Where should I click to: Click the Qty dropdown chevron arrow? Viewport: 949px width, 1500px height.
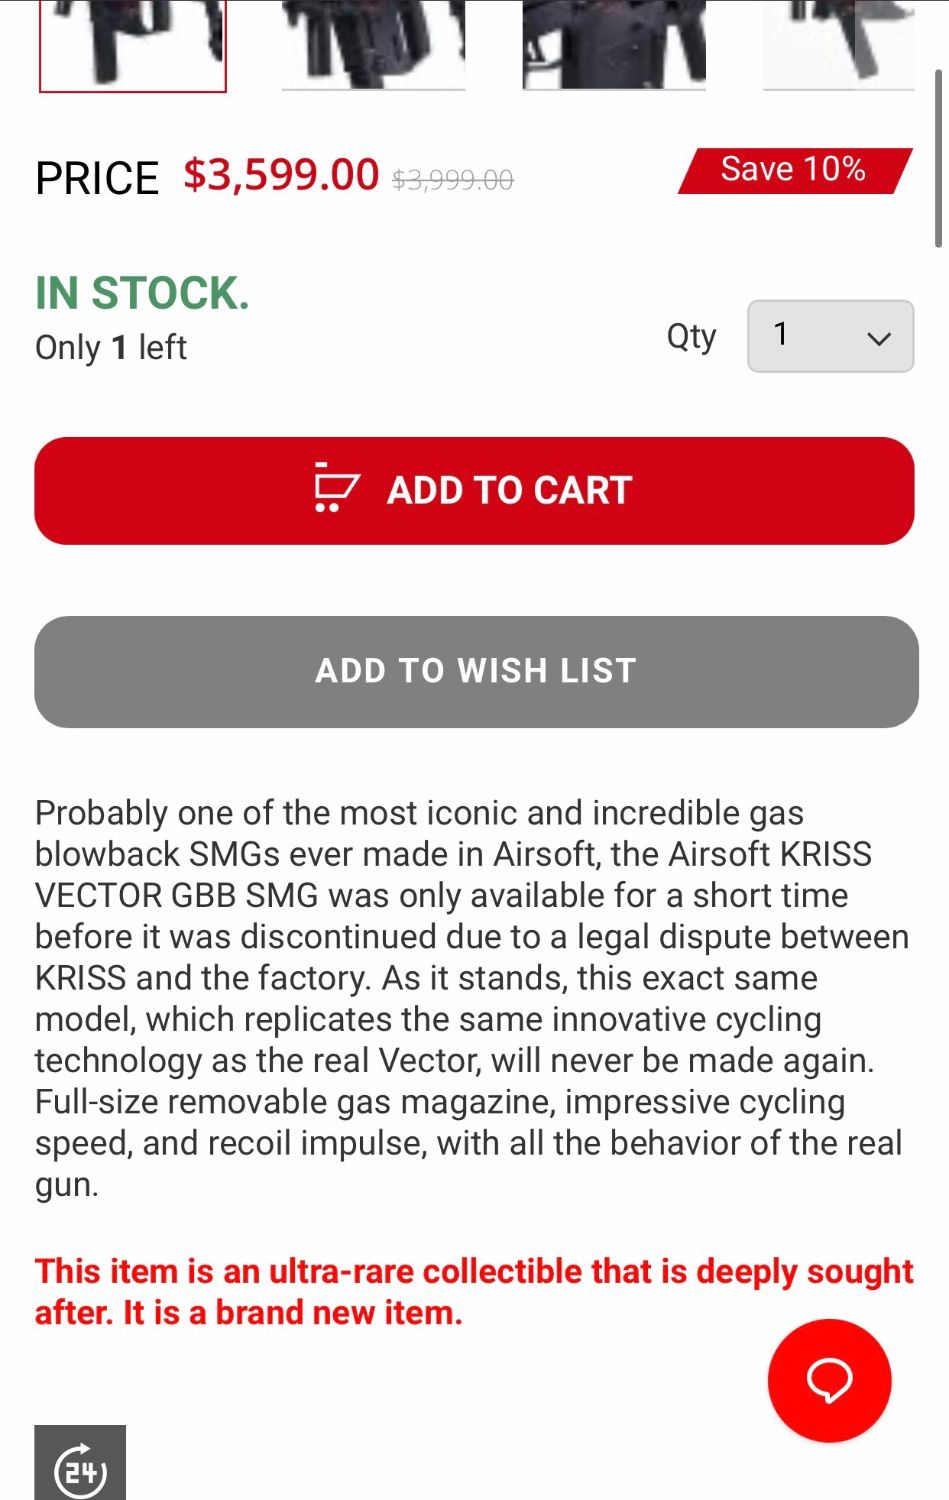(x=879, y=338)
